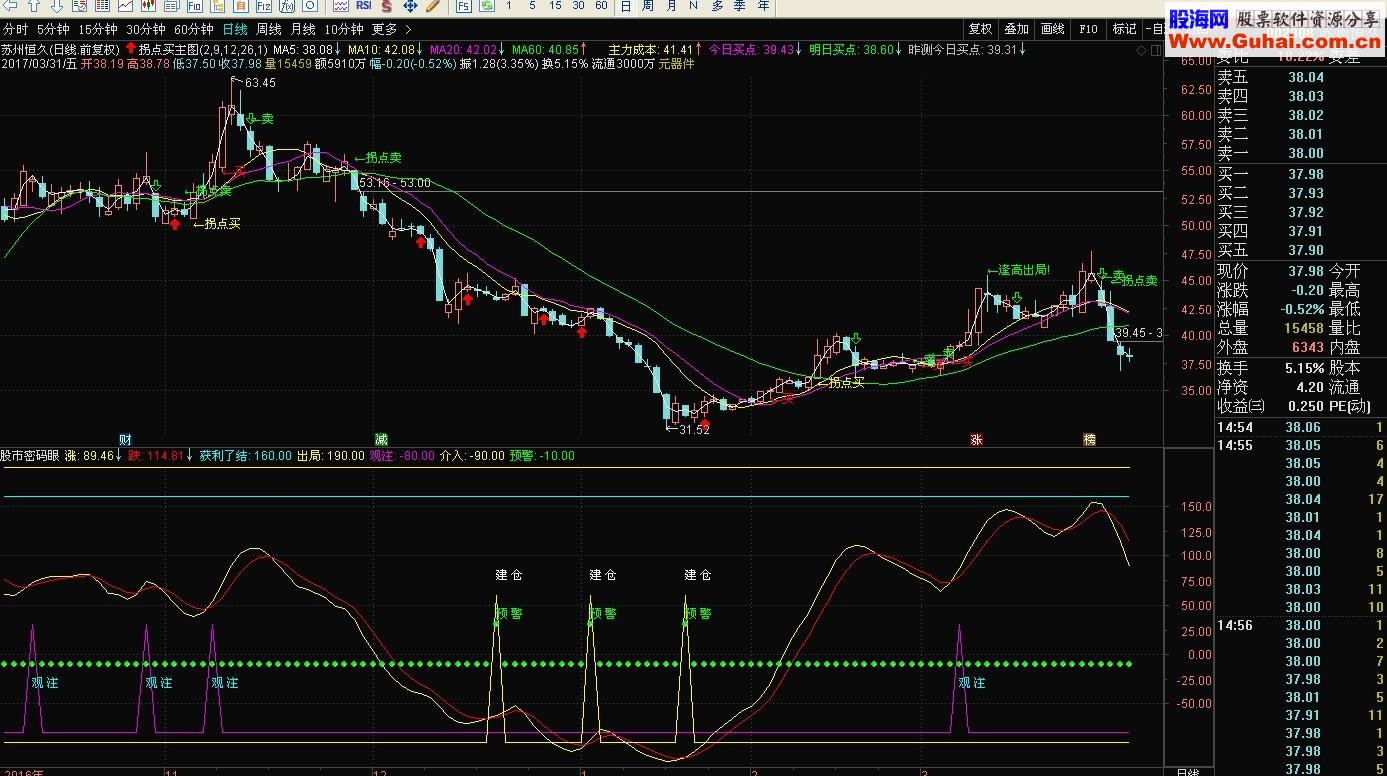Select the pencil drawing tool icon
The width and height of the screenshot is (1387, 776).
[432, 6]
